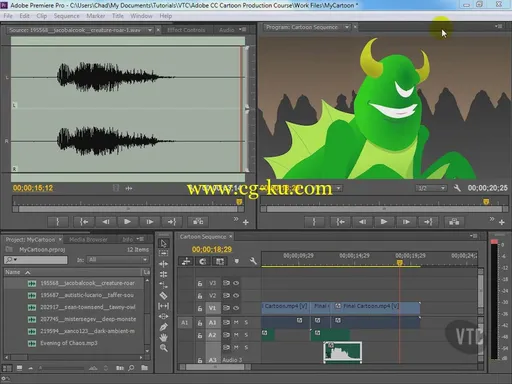
Task: Switch Project panel to icon view
Action: [x=19, y=368]
